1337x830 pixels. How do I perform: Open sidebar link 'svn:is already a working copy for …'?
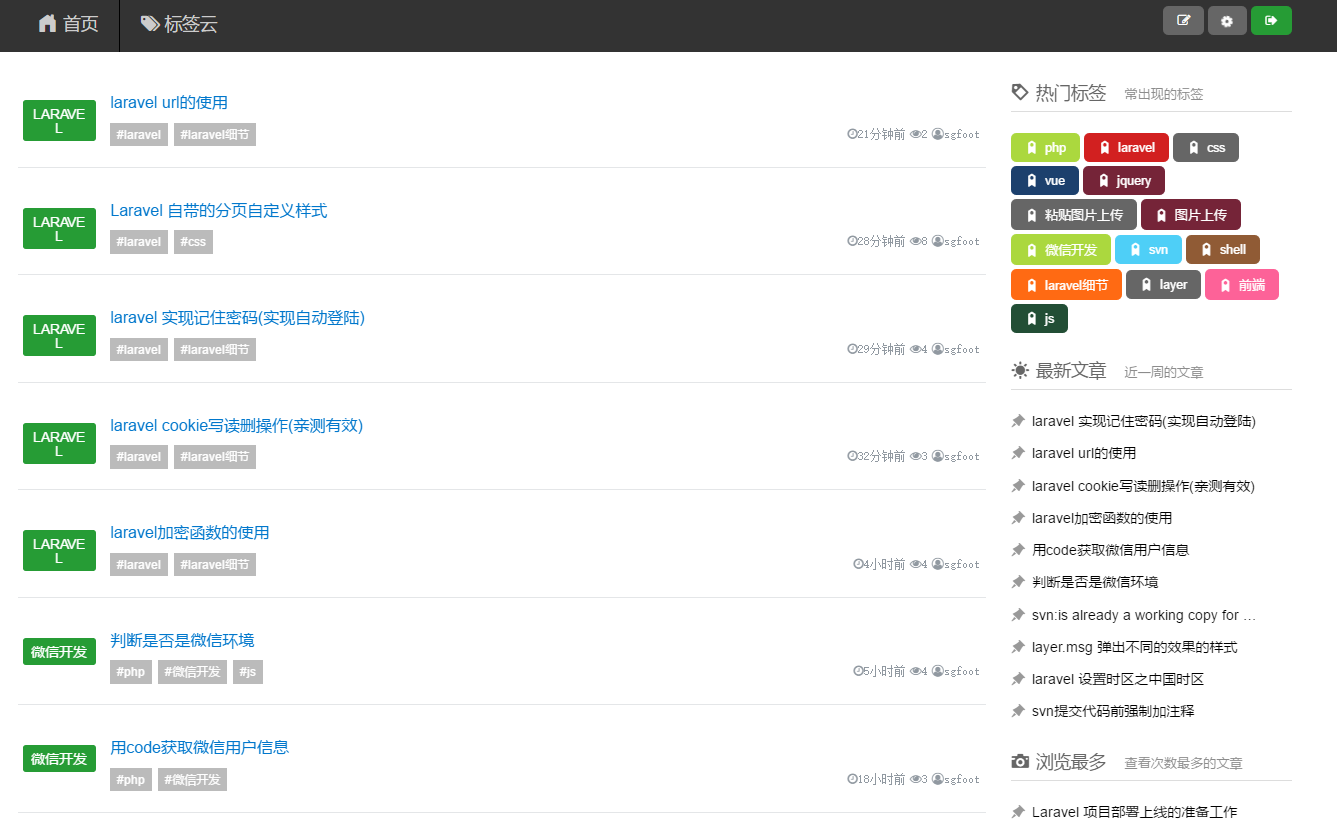click(1144, 615)
